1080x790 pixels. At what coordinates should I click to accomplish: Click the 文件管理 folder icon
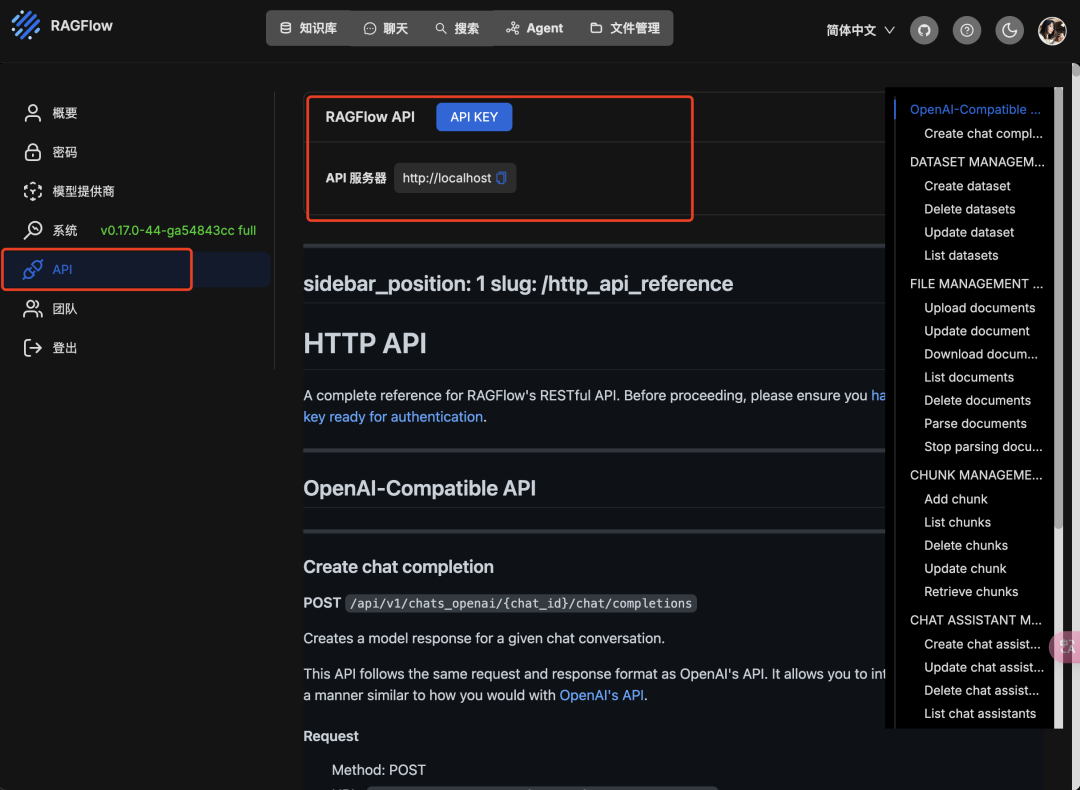[x=596, y=28]
